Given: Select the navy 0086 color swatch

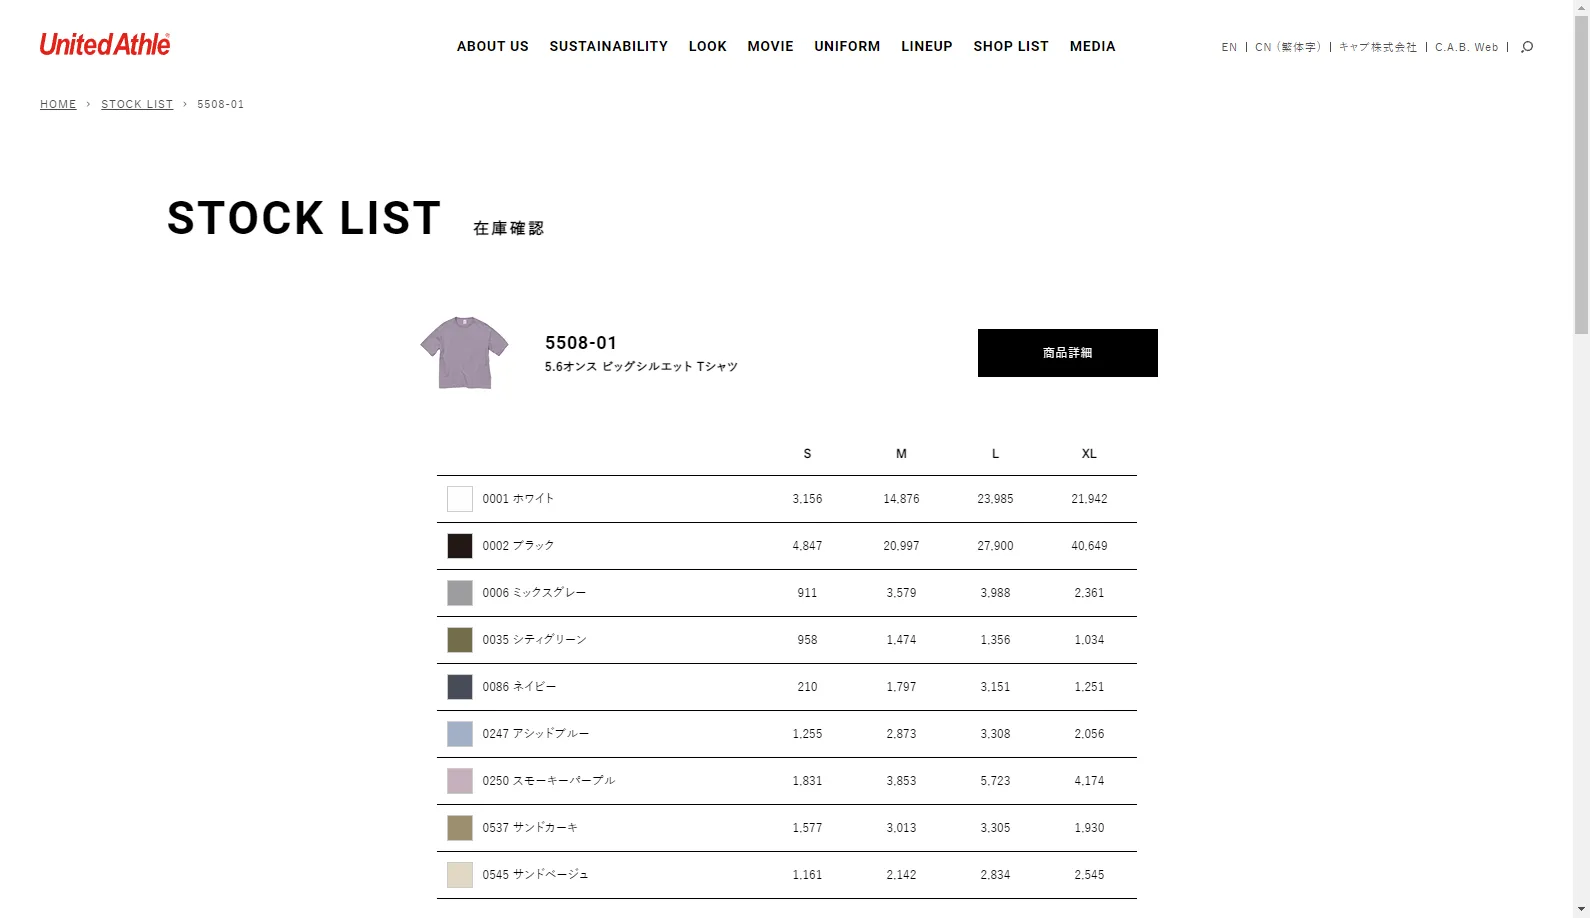Looking at the screenshot, I should coord(460,687).
